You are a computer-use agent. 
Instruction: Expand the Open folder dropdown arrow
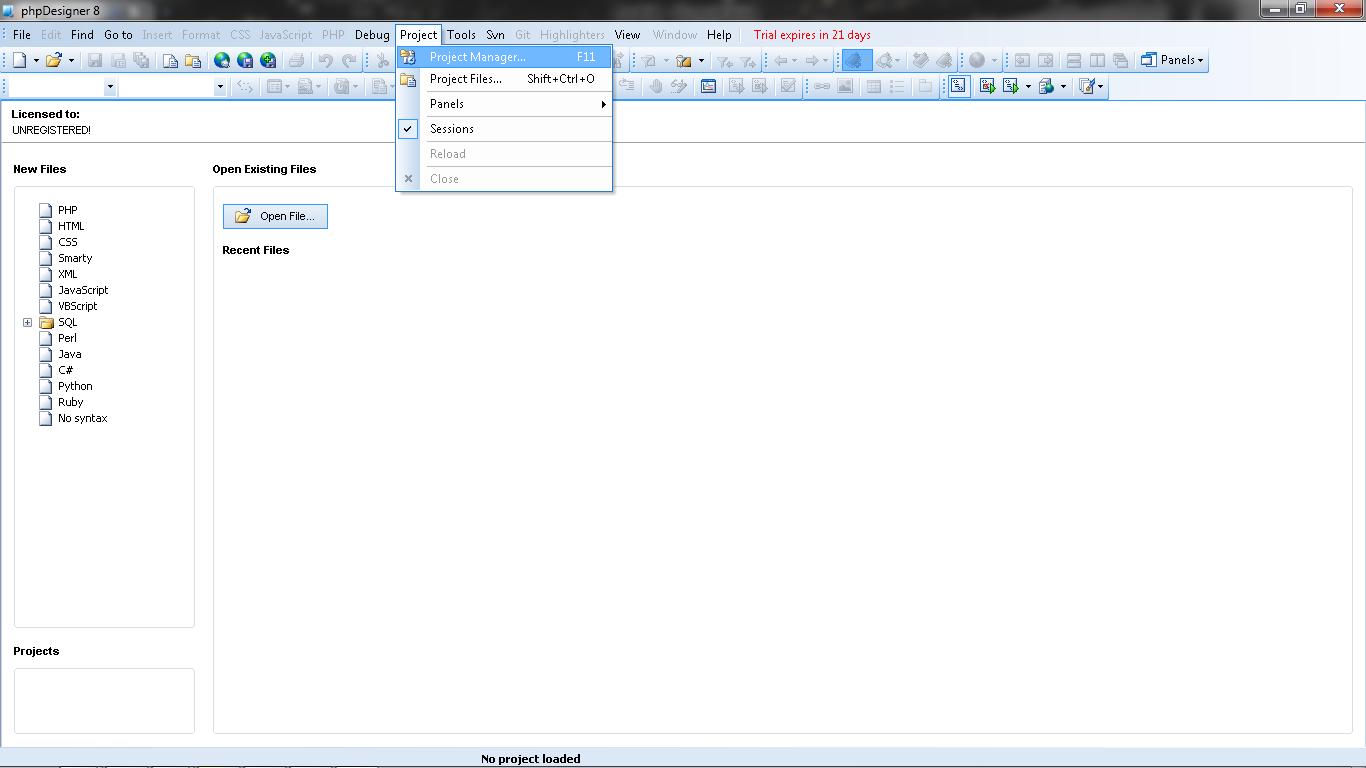[71, 60]
